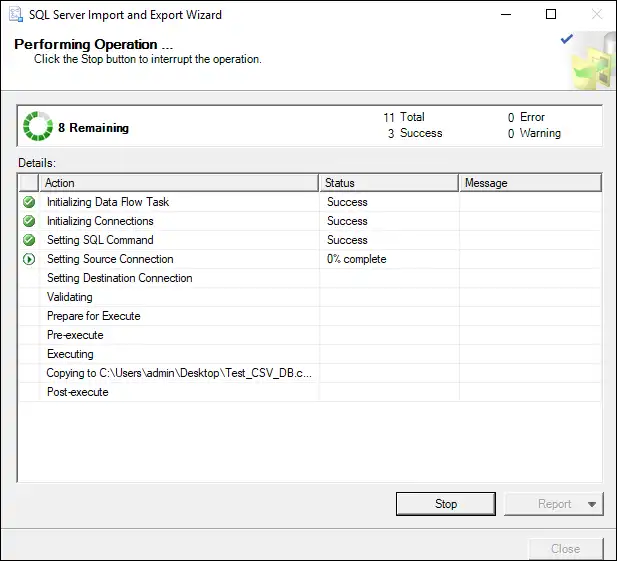Click the 11 Total counter
This screenshot has height=561, width=617.
404,117
